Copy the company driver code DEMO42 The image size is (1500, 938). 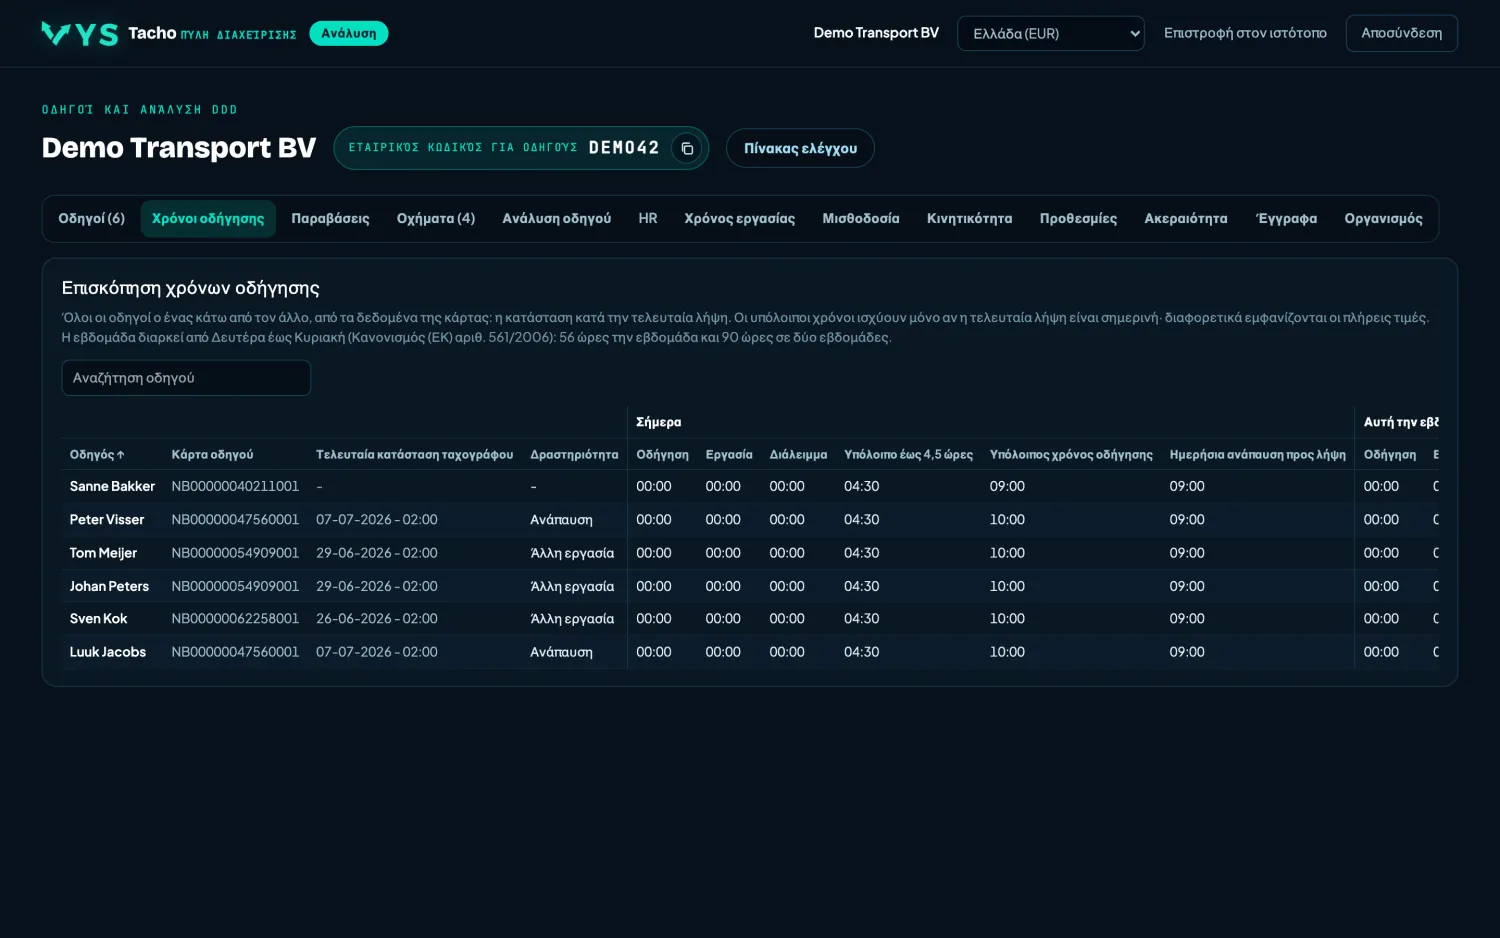click(687, 148)
